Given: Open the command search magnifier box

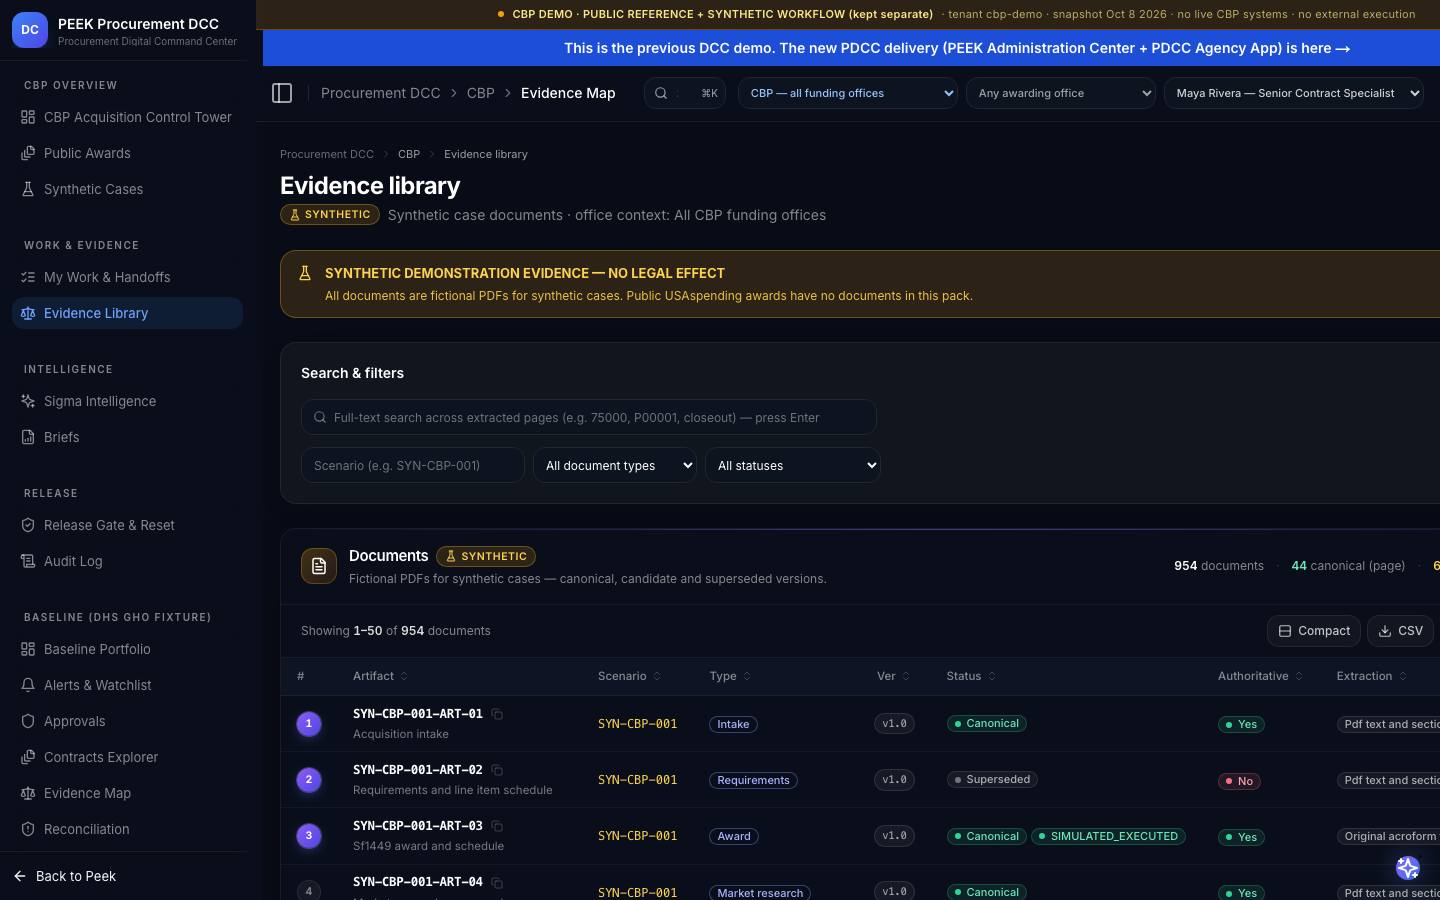Looking at the screenshot, I should pyautogui.click(x=685, y=93).
